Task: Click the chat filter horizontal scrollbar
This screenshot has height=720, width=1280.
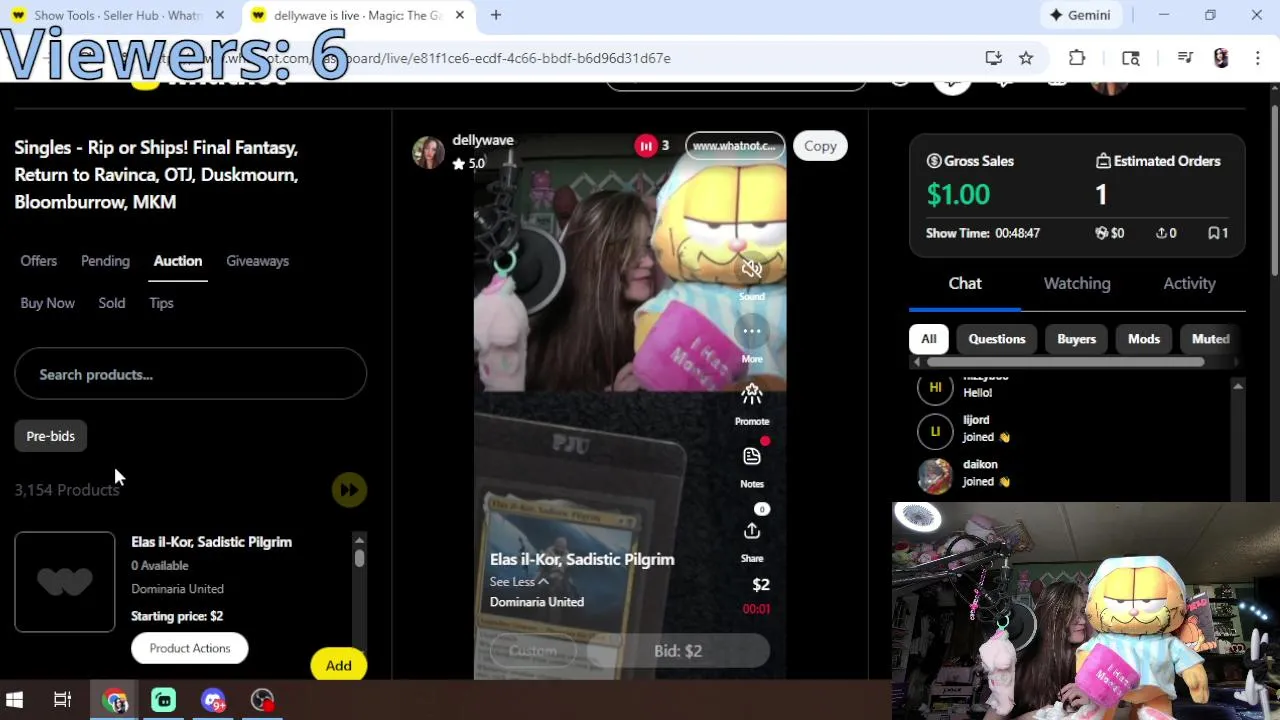Action: pyautogui.click(x=1065, y=362)
